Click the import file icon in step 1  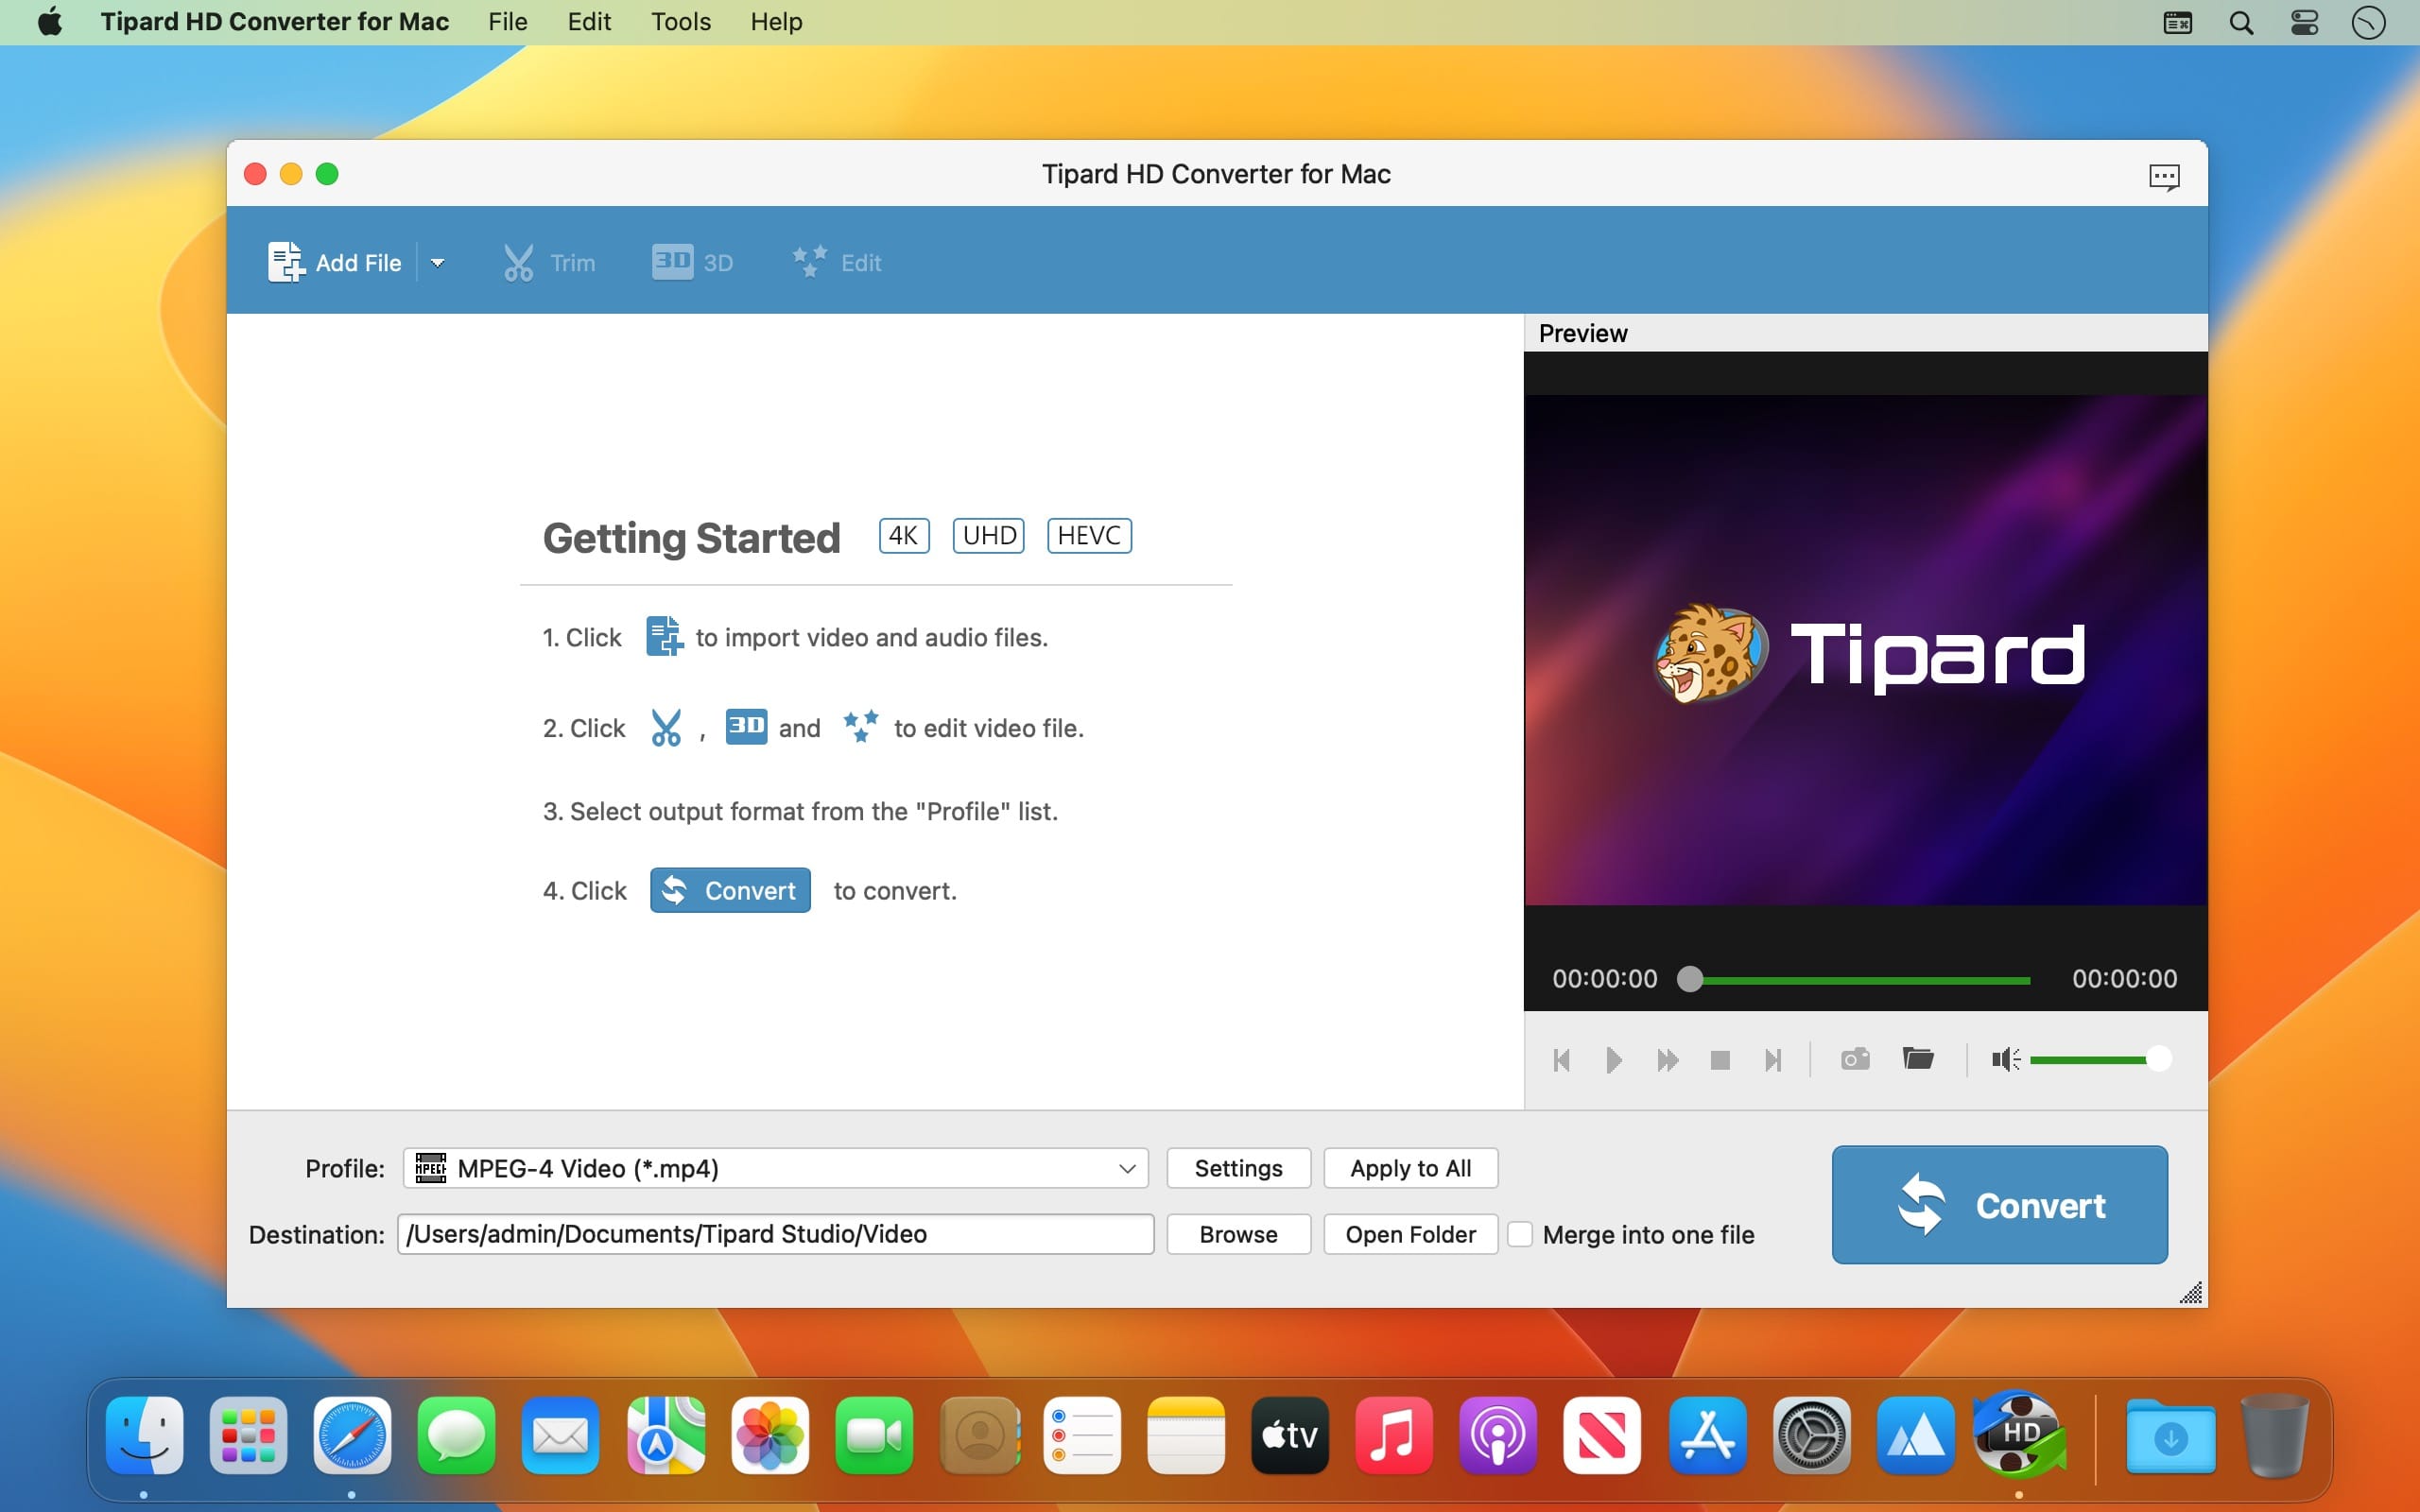(664, 637)
